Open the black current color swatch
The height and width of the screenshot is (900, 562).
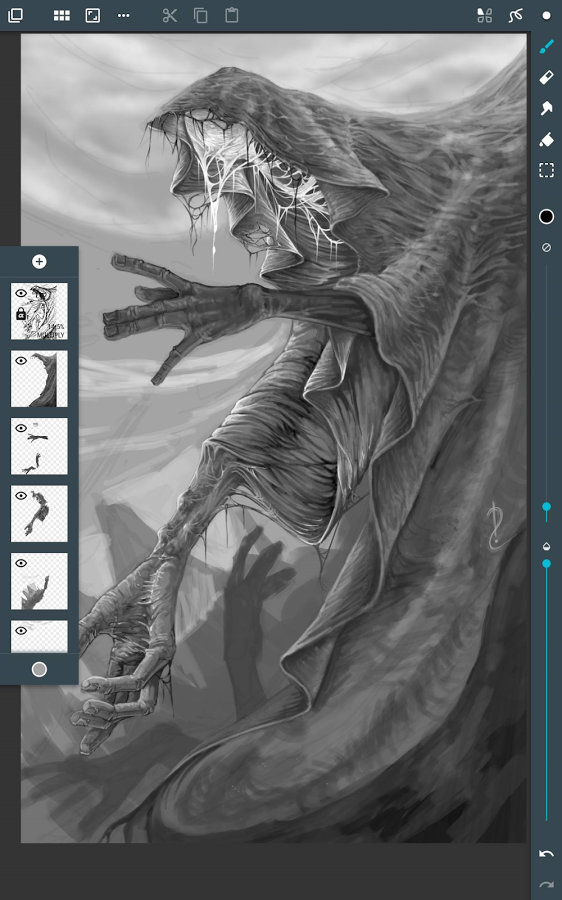pyautogui.click(x=546, y=216)
